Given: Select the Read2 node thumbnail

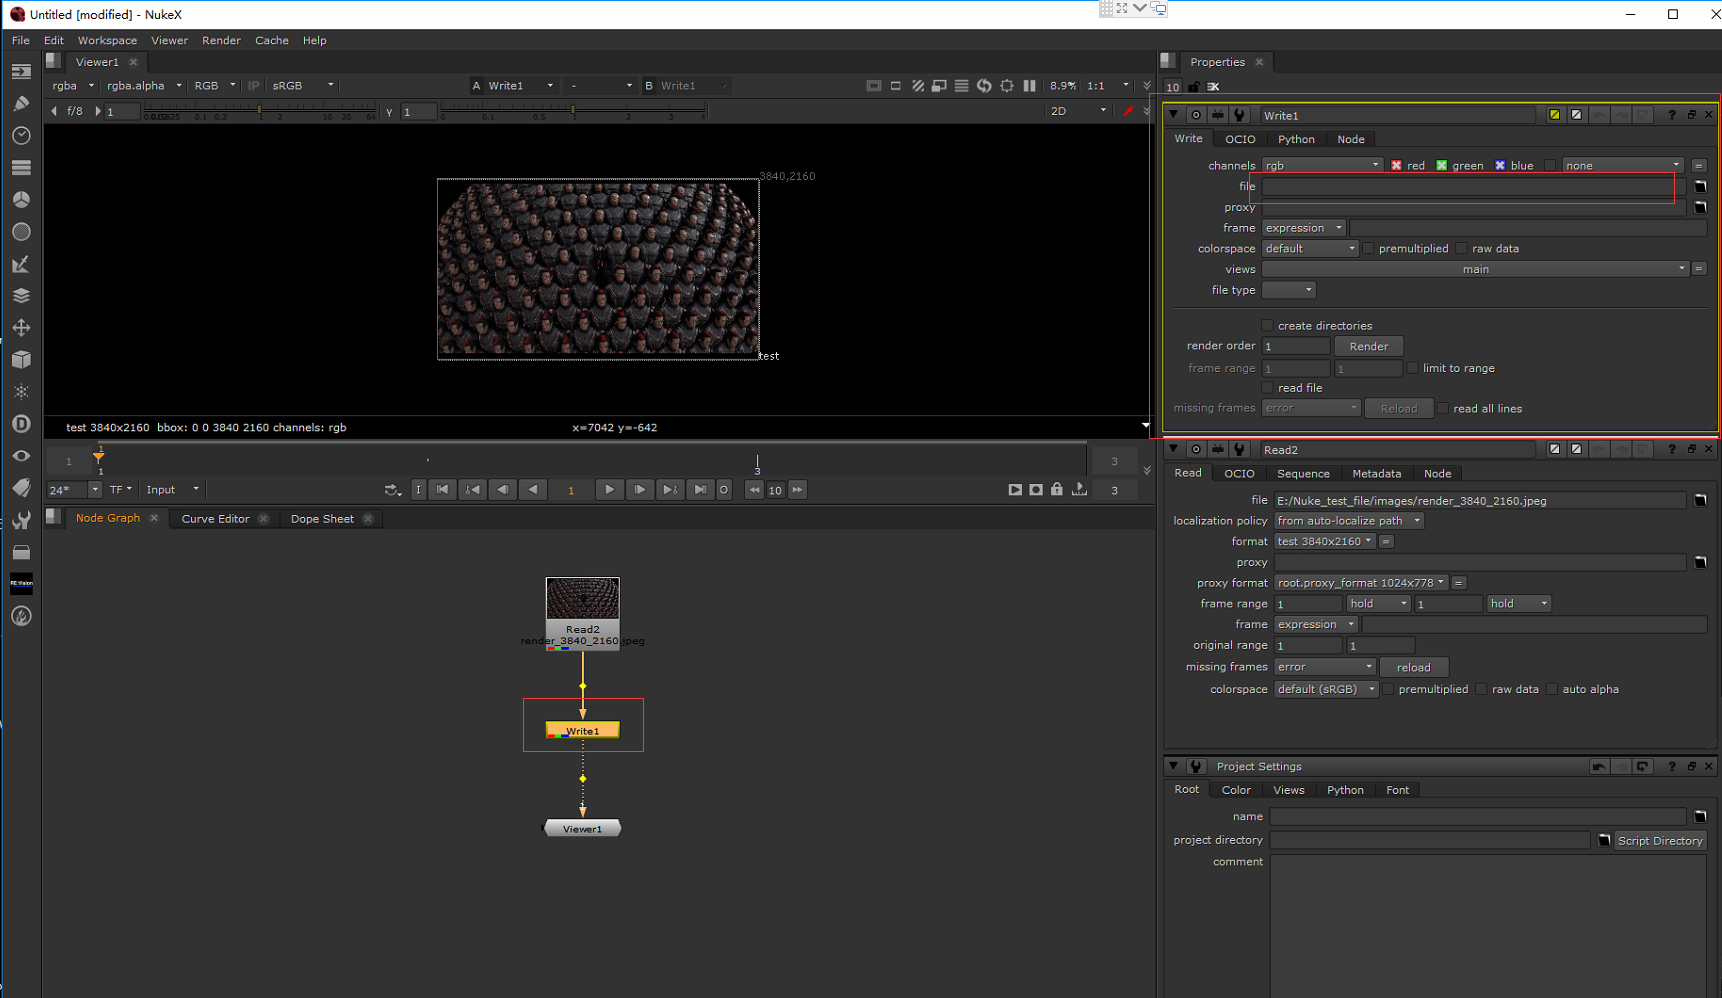Looking at the screenshot, I should (582, 600).
